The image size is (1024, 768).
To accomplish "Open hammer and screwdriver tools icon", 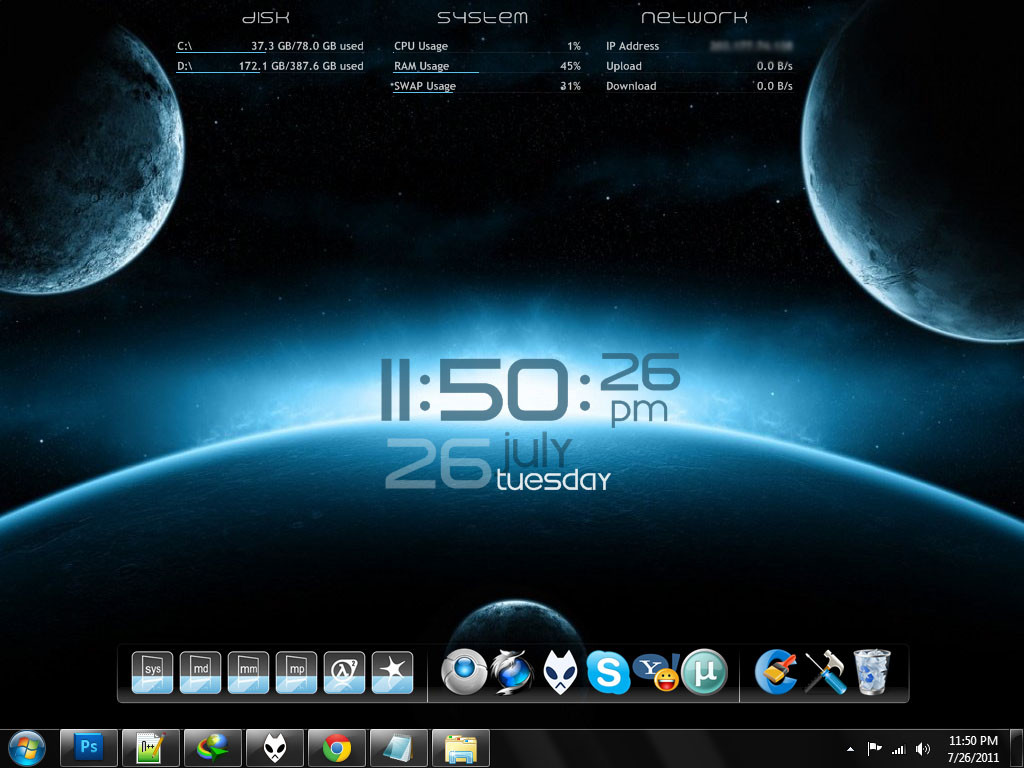I will (825, 672).
